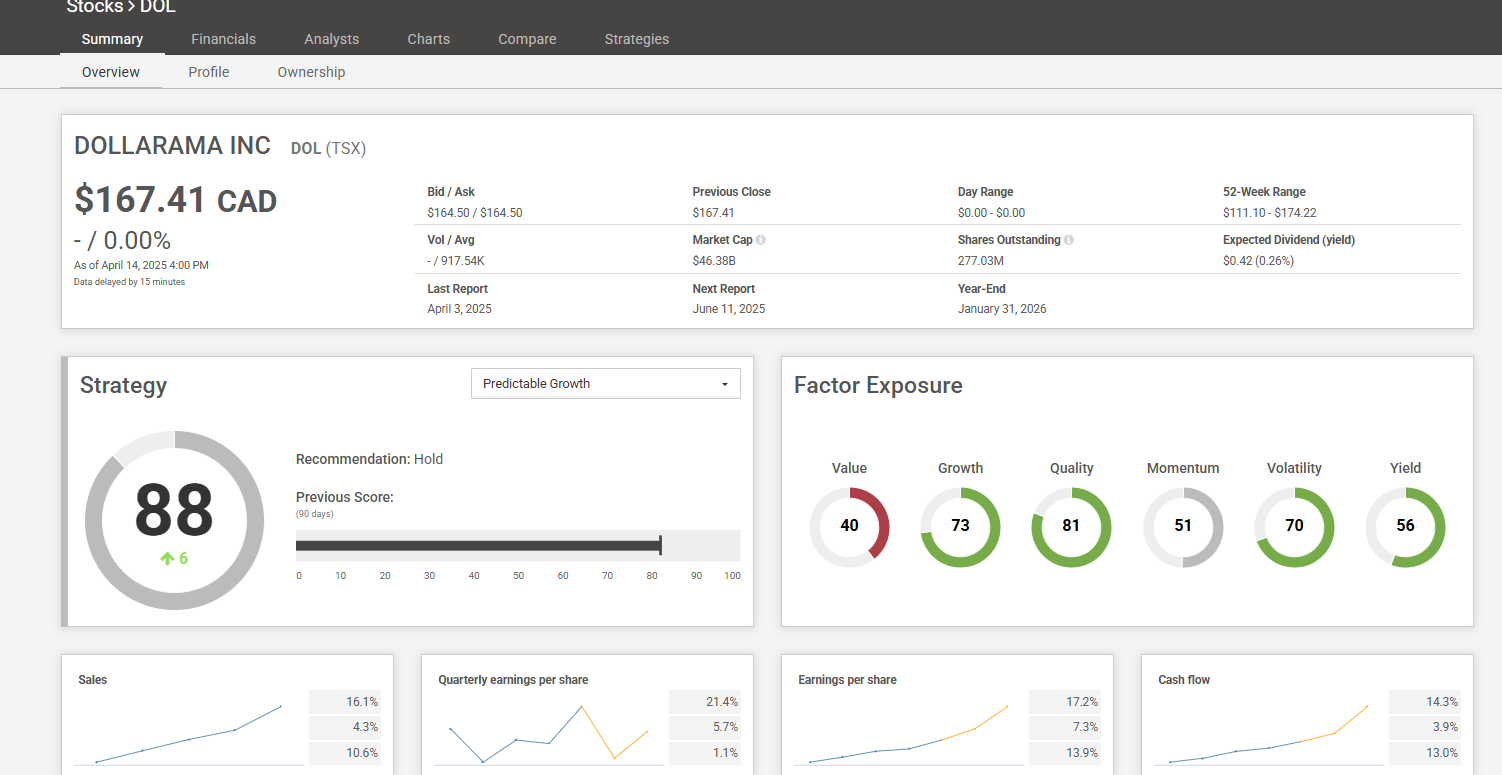Click the green up-arrow score change indicator
Image resolution: width=1502 pixels, height=775 pixels.
point(174,558)
